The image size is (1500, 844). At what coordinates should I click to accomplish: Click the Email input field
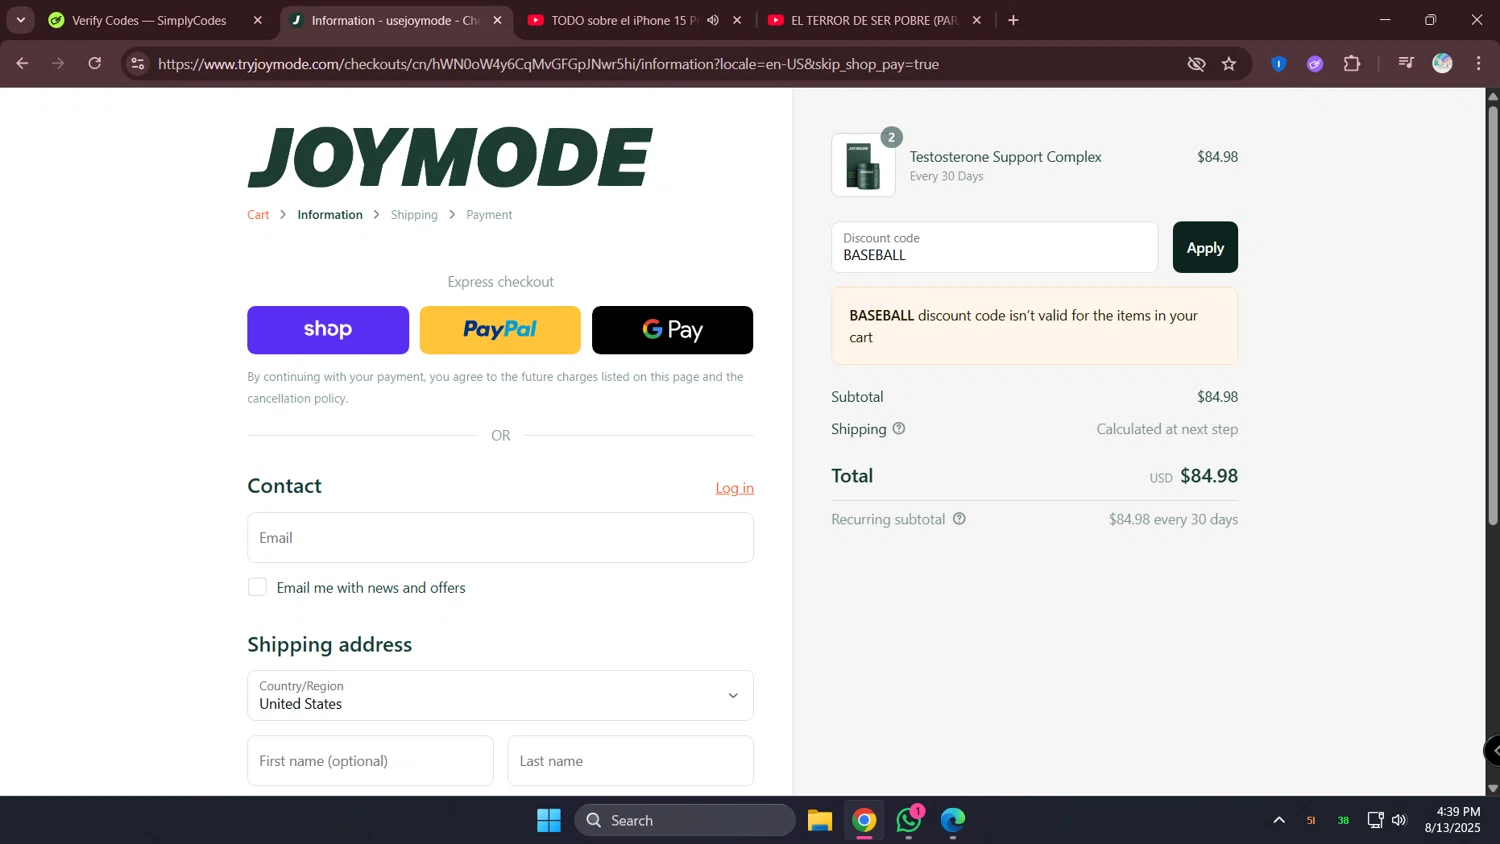pyautogui.click(x=500, y=538)
